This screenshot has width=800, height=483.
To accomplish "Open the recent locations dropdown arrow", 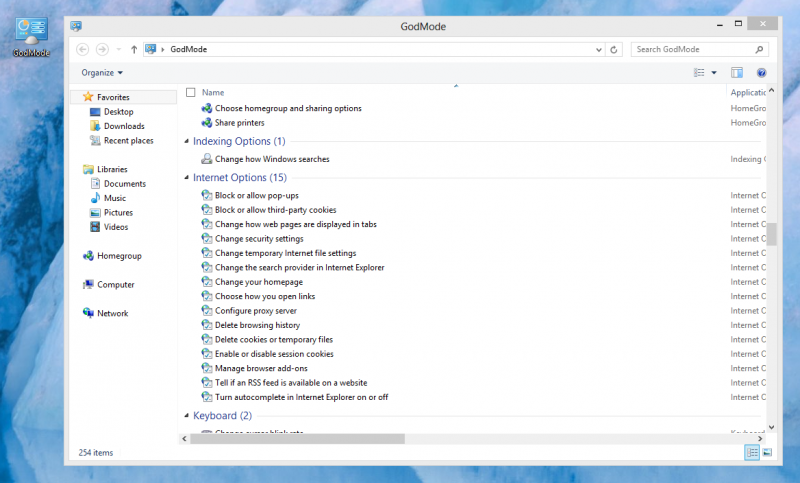I will coord(118,49).
